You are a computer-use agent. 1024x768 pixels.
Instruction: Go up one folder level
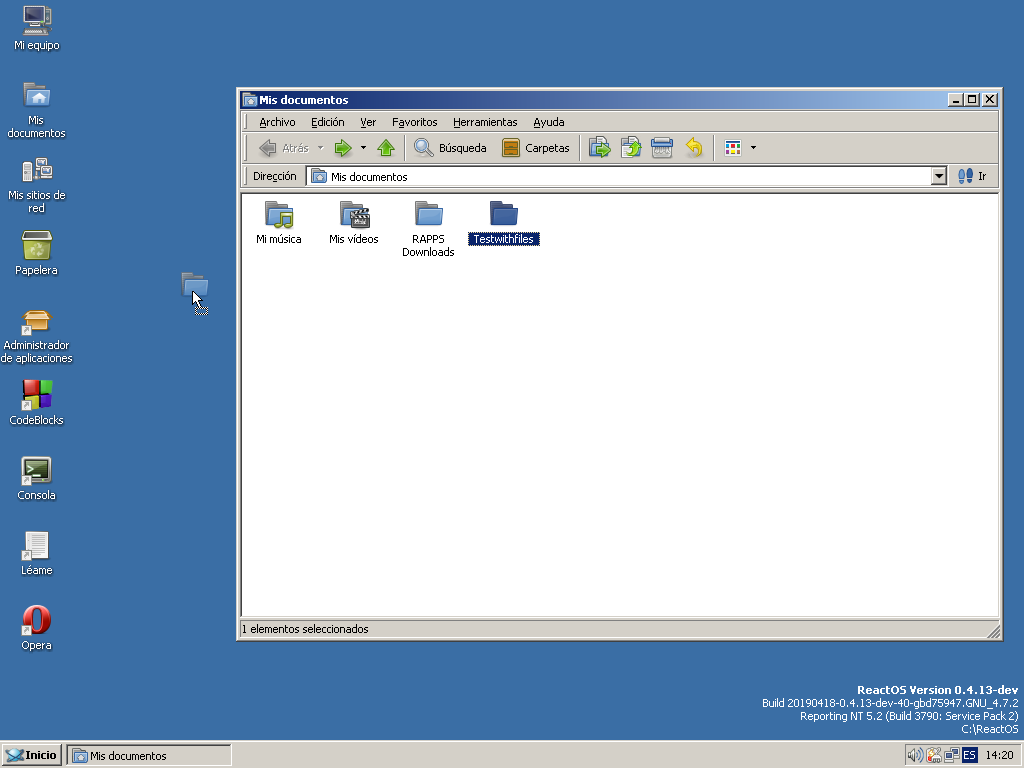(x=386, y=148)
